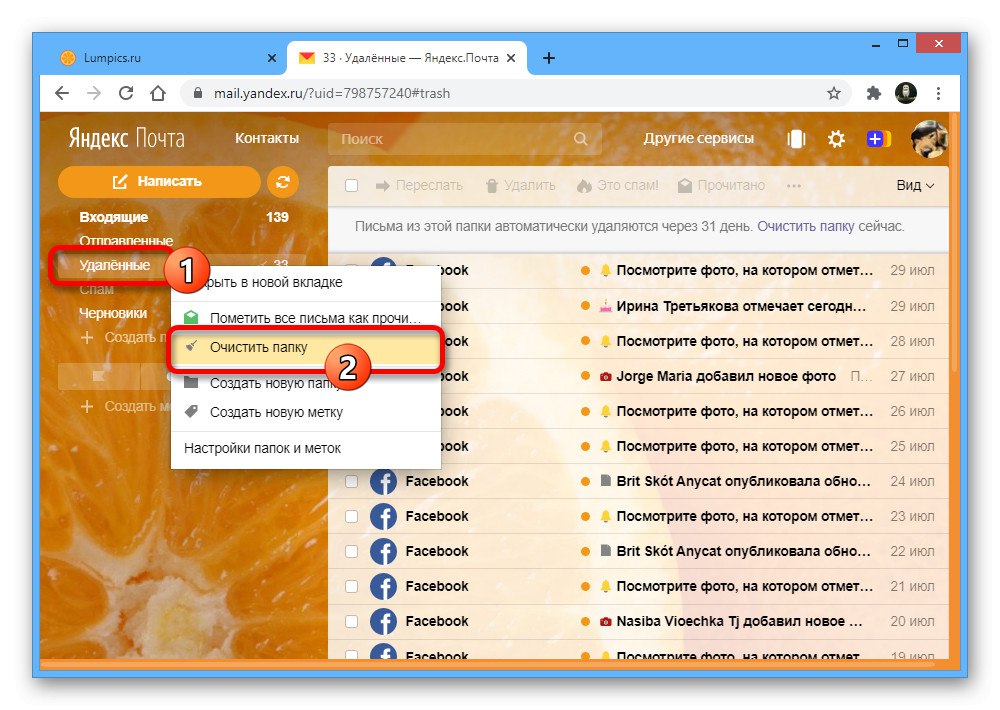Expand the Вид view dropdown

pos(915,186)
